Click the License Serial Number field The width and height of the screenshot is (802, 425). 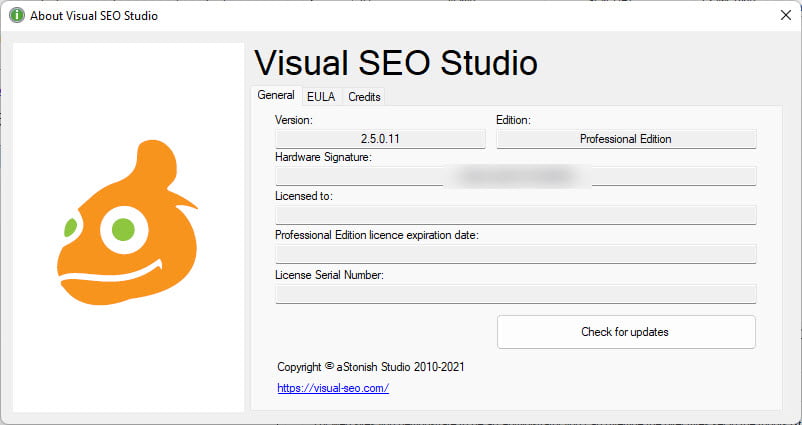click(x=516, y=294)
